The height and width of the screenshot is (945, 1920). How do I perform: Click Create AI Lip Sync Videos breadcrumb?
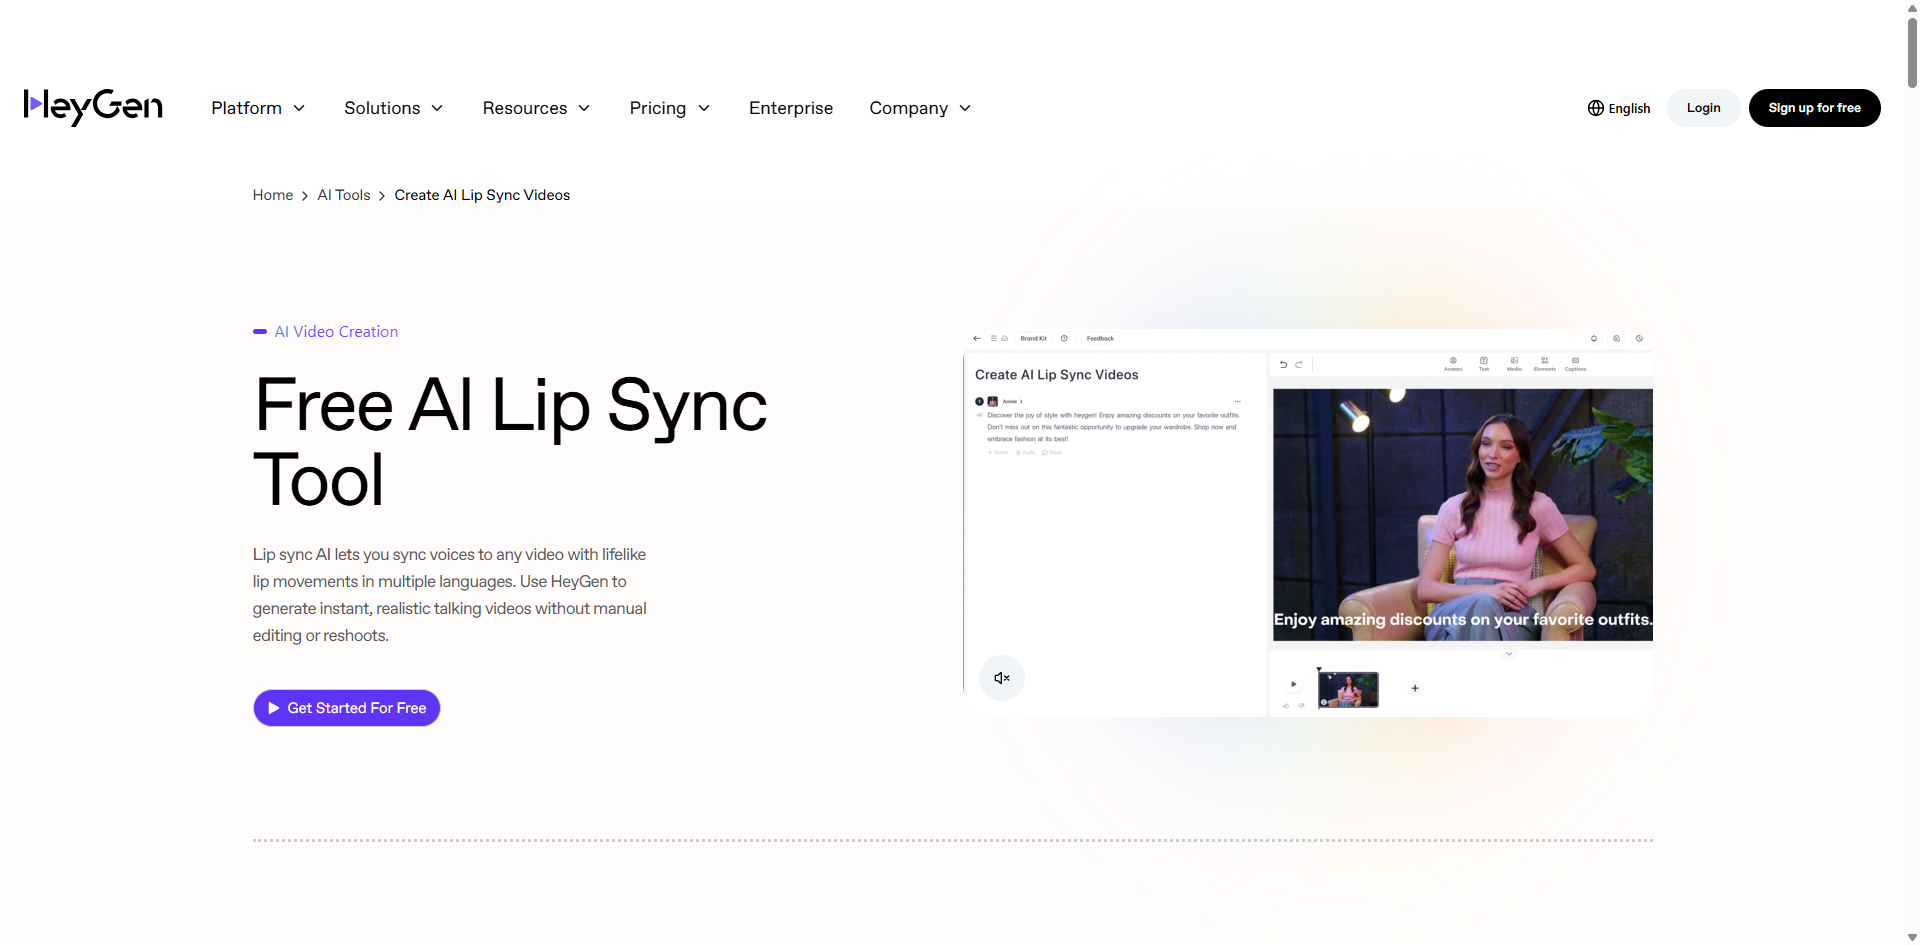(482, 195)
